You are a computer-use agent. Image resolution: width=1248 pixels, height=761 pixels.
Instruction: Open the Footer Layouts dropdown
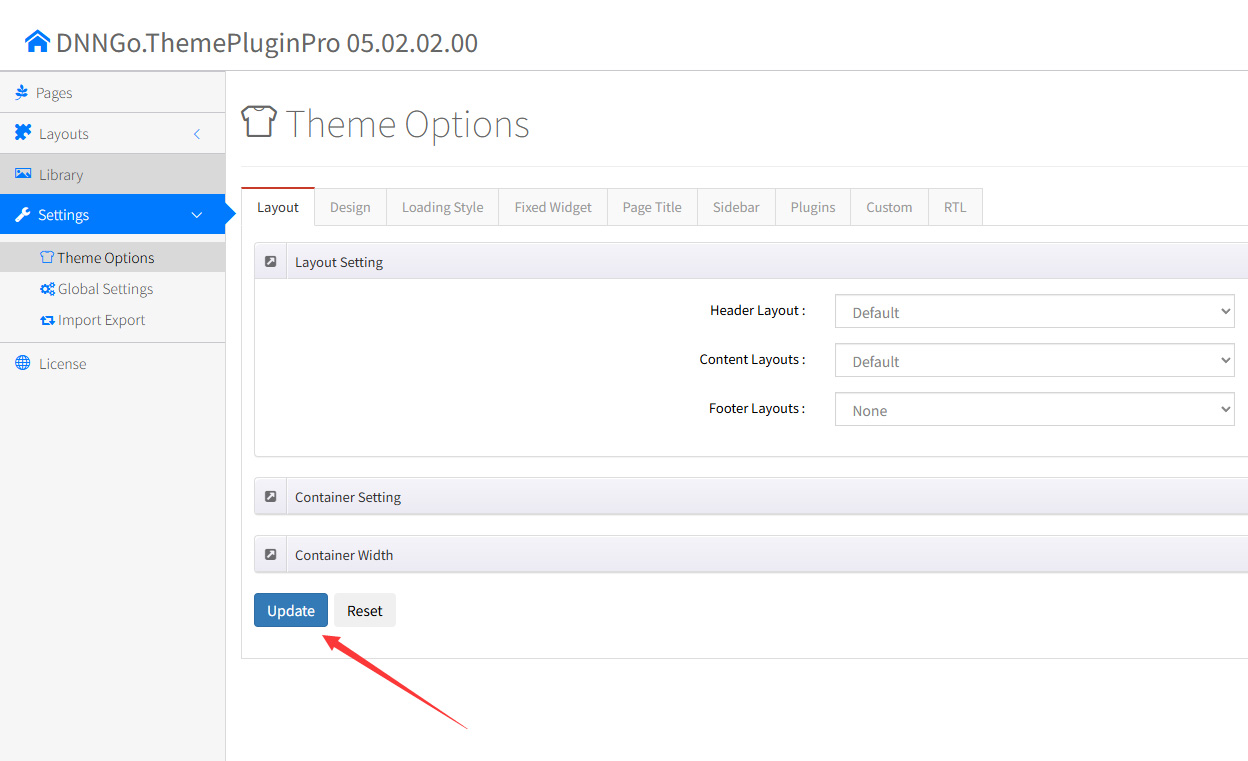[1035, 410]
